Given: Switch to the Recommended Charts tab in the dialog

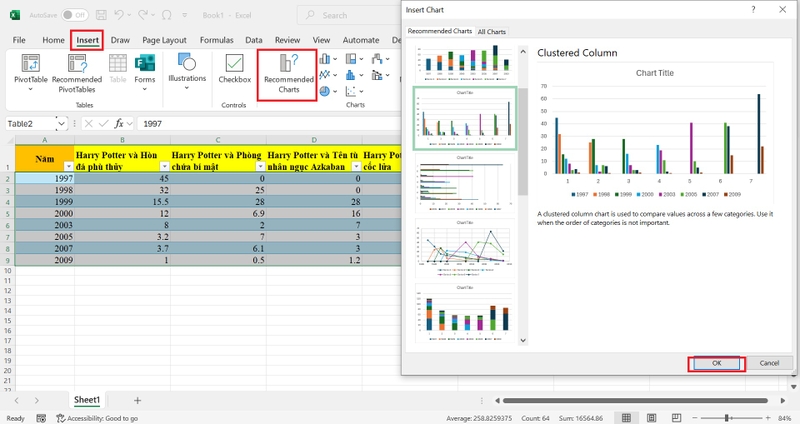Looking at the screenshot, I should point(440,31).
